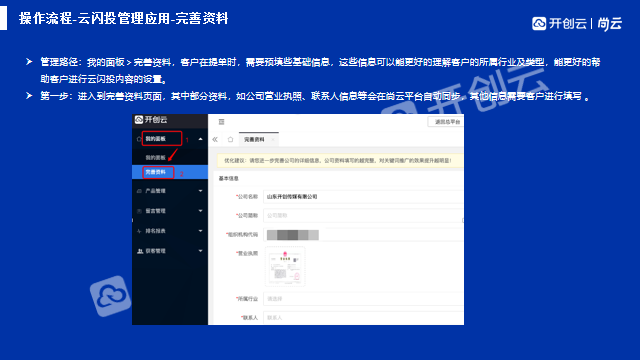The height and width of the screenshot is (360, 640).
Task: Click the hamburger menu toggle icon
Action: click(x=222, y=122)
